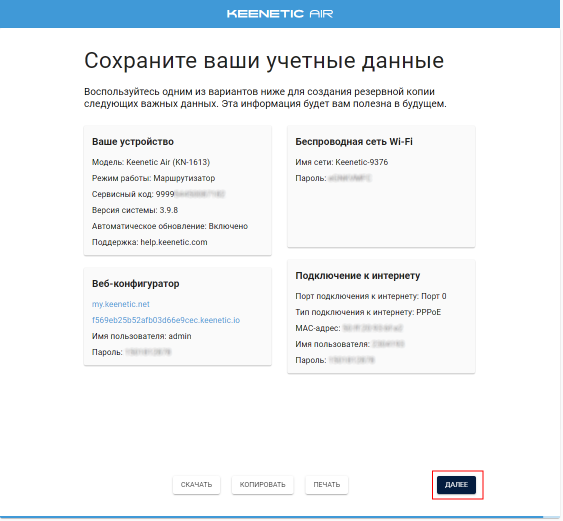Image resolution: width=563 pixels, height=521 pixels.
Task: Click the ПЕЧАТЬ button
Action: tap(326, 485)
